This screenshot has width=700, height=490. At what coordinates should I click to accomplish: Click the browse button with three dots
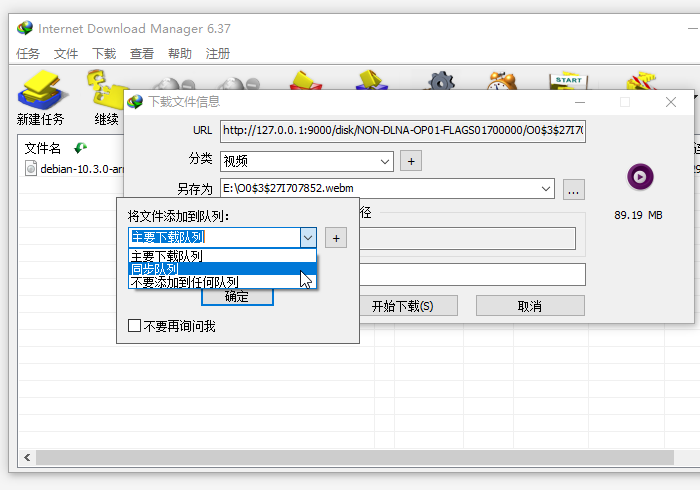click(574, 190)
